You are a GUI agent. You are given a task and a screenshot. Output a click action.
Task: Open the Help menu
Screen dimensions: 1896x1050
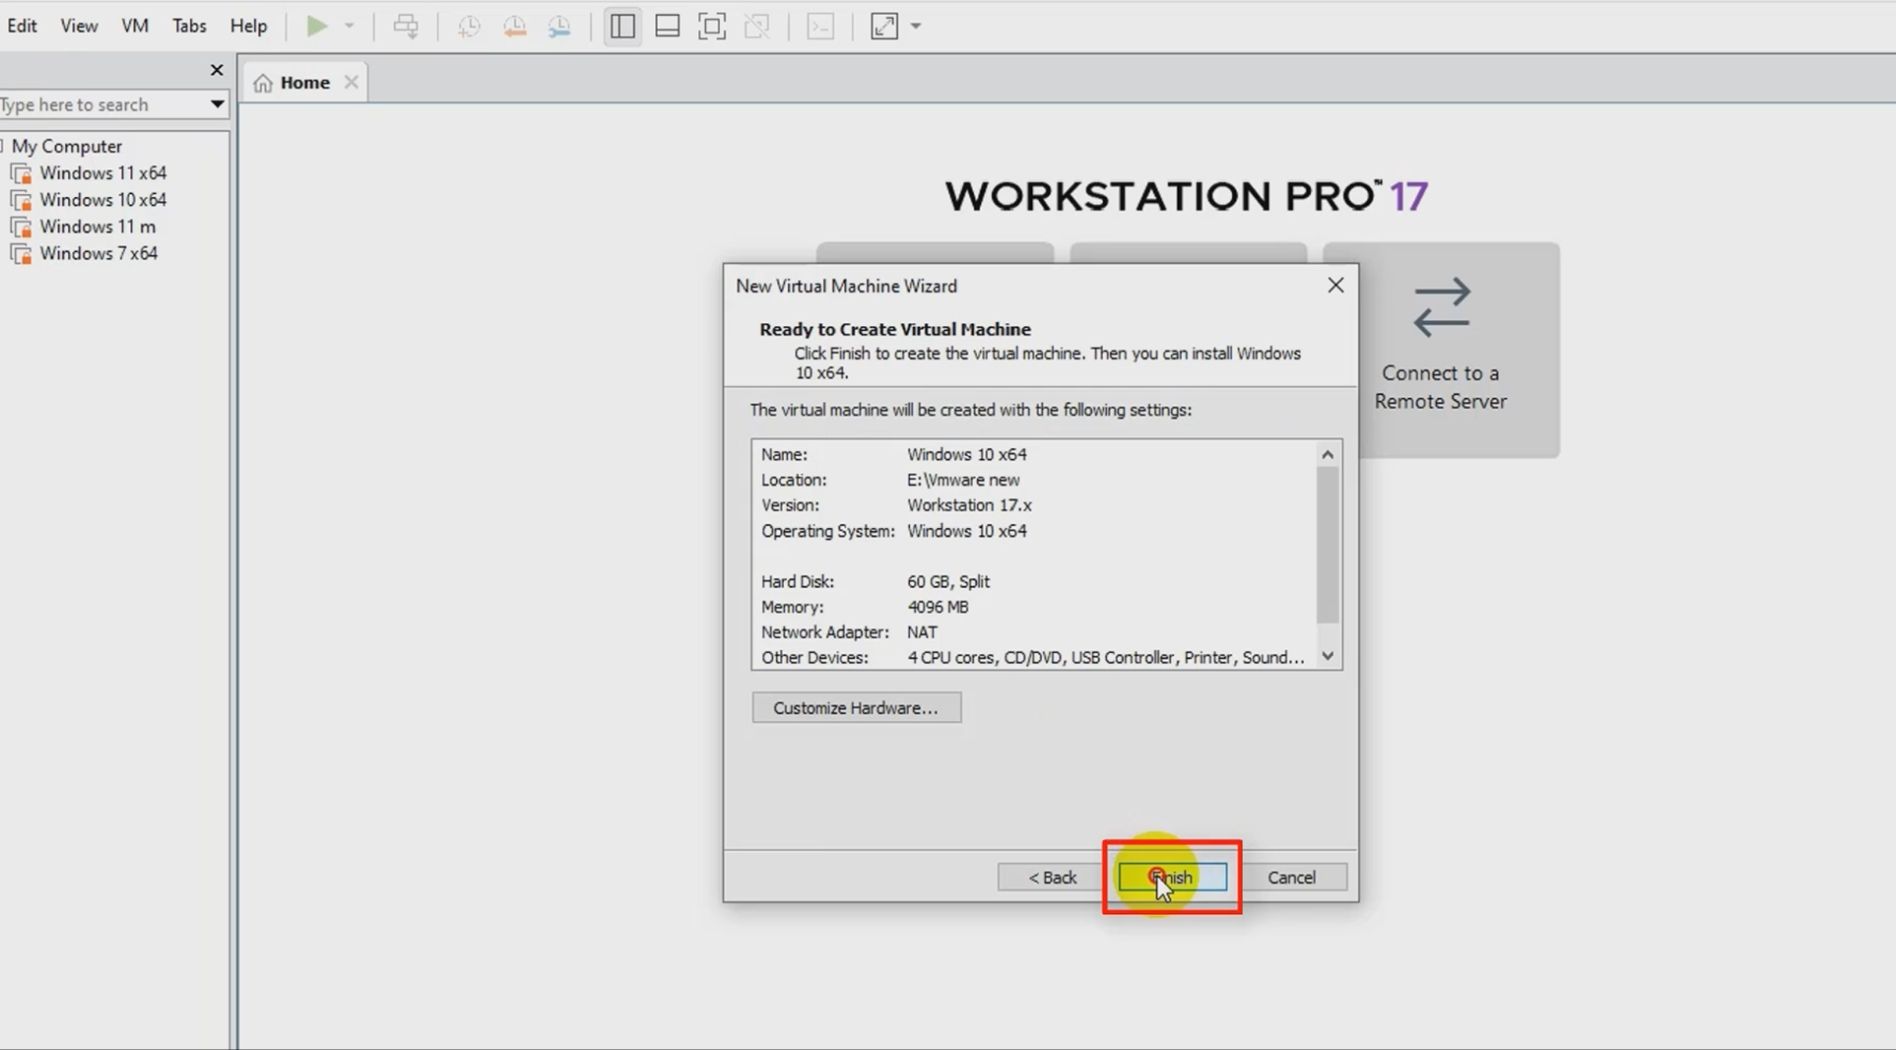pyautogui.click(x=249, y=26)
